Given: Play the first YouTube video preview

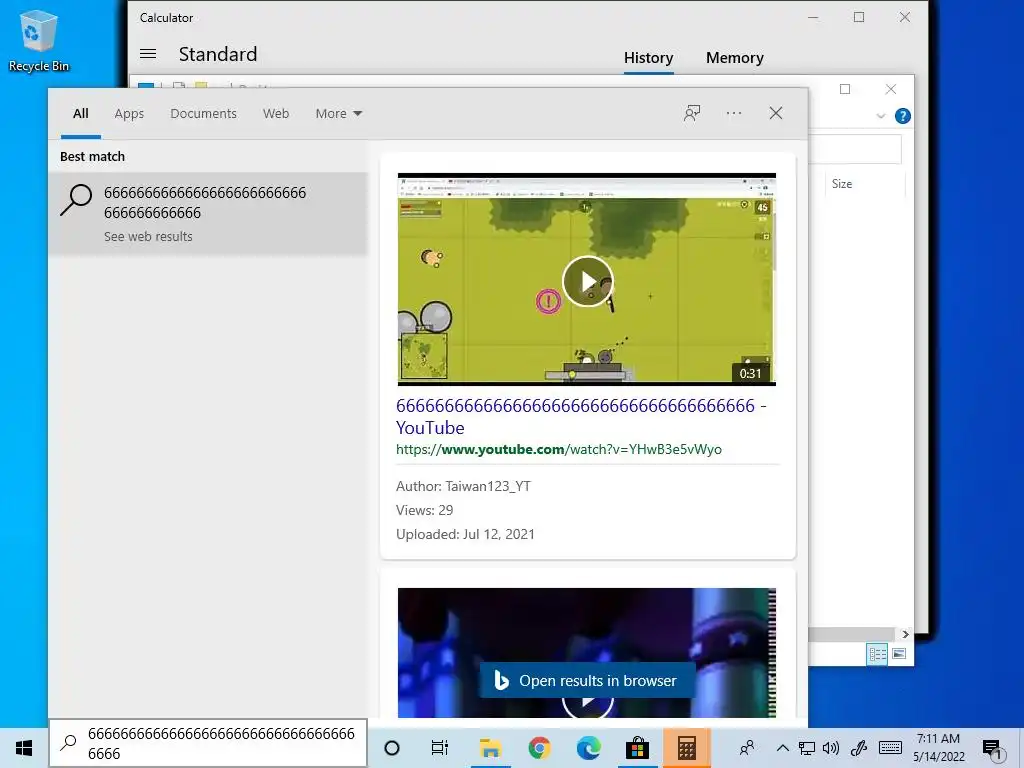Looking at the screenshot, I should point(588,281).
